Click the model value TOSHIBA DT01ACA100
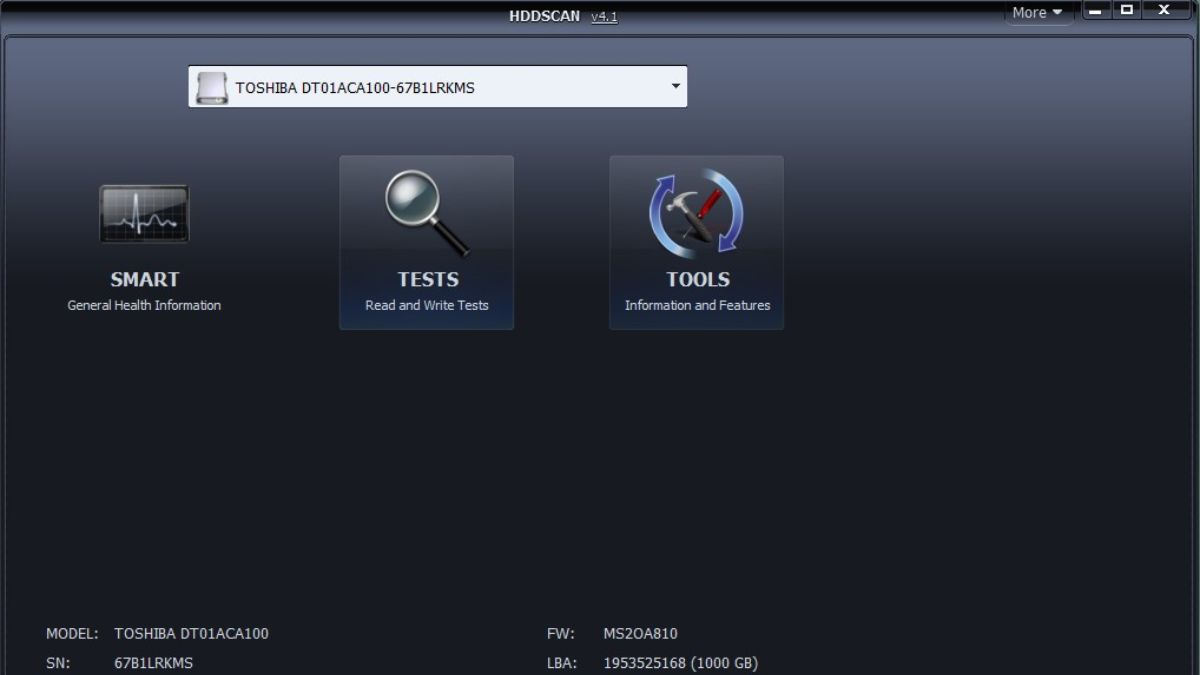 pyautogui.click(x=191, y=633)
